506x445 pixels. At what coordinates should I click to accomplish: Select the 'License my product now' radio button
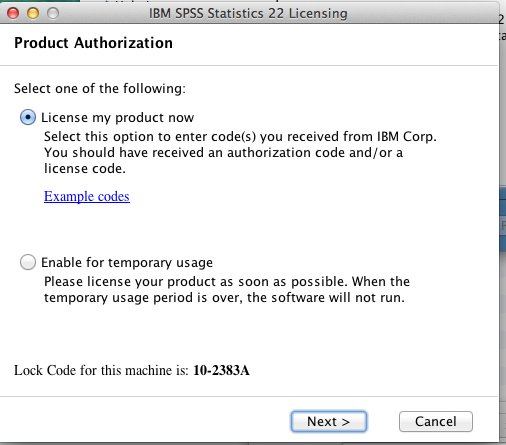(28, 117)
